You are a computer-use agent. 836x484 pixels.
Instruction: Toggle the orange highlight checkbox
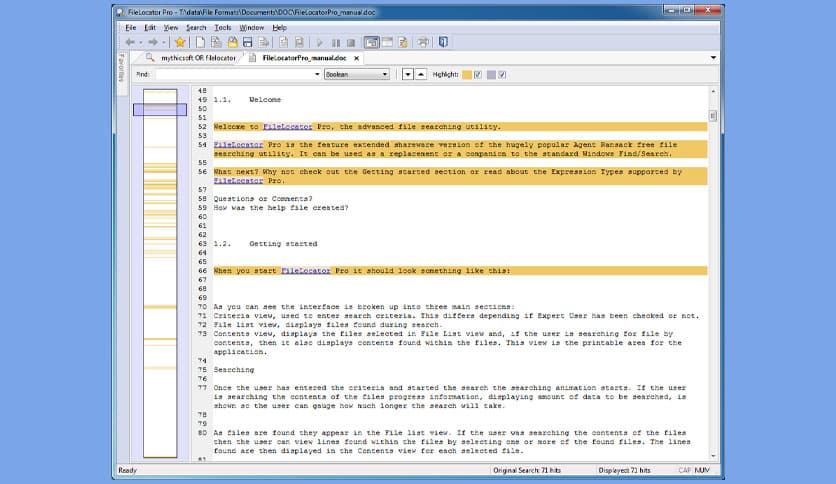[x=478, y=75]
